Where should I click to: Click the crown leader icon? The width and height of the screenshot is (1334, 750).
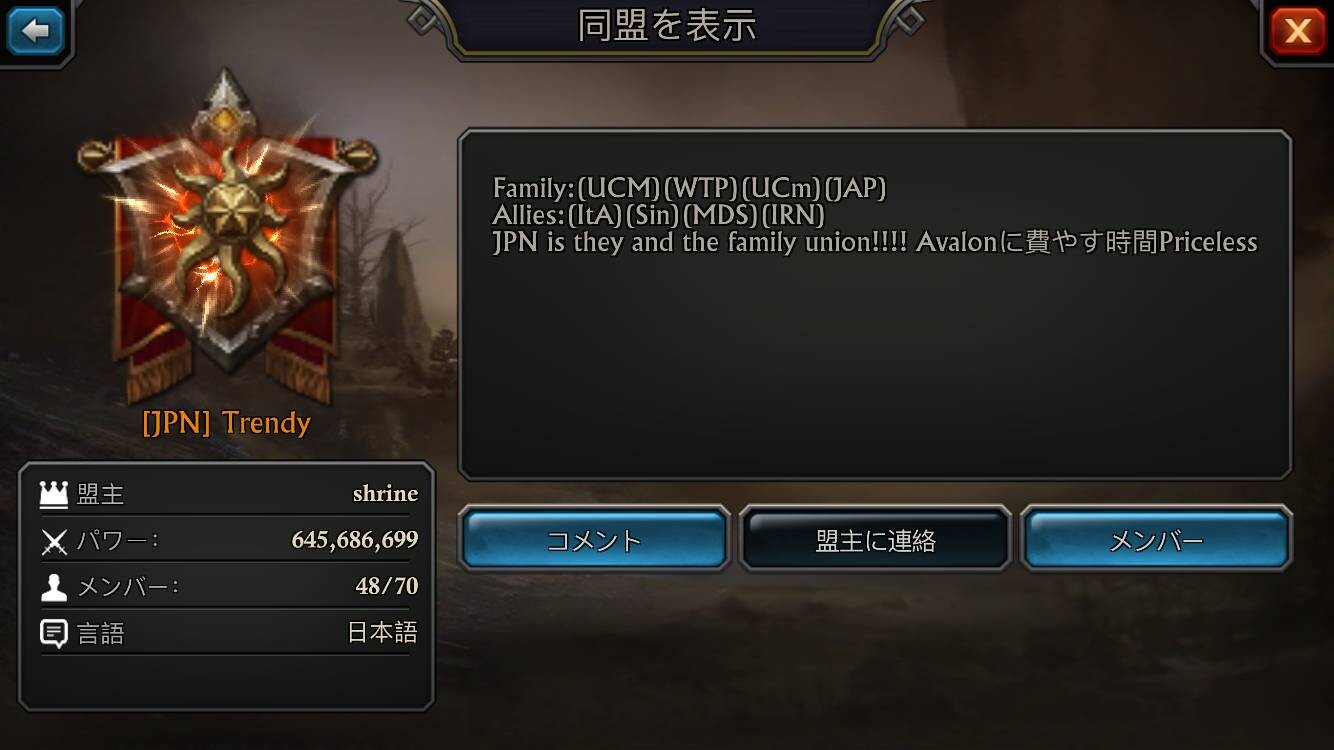click(x=53, y=493)
